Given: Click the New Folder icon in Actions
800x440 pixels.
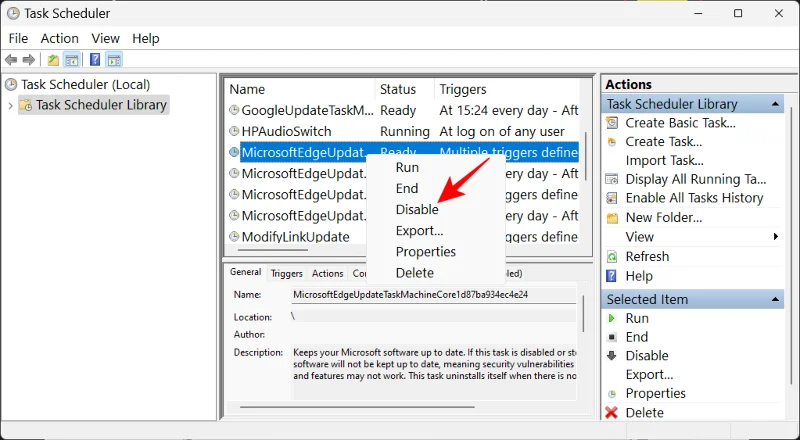Looking at the screenshot, I should (x=612, y=218).
